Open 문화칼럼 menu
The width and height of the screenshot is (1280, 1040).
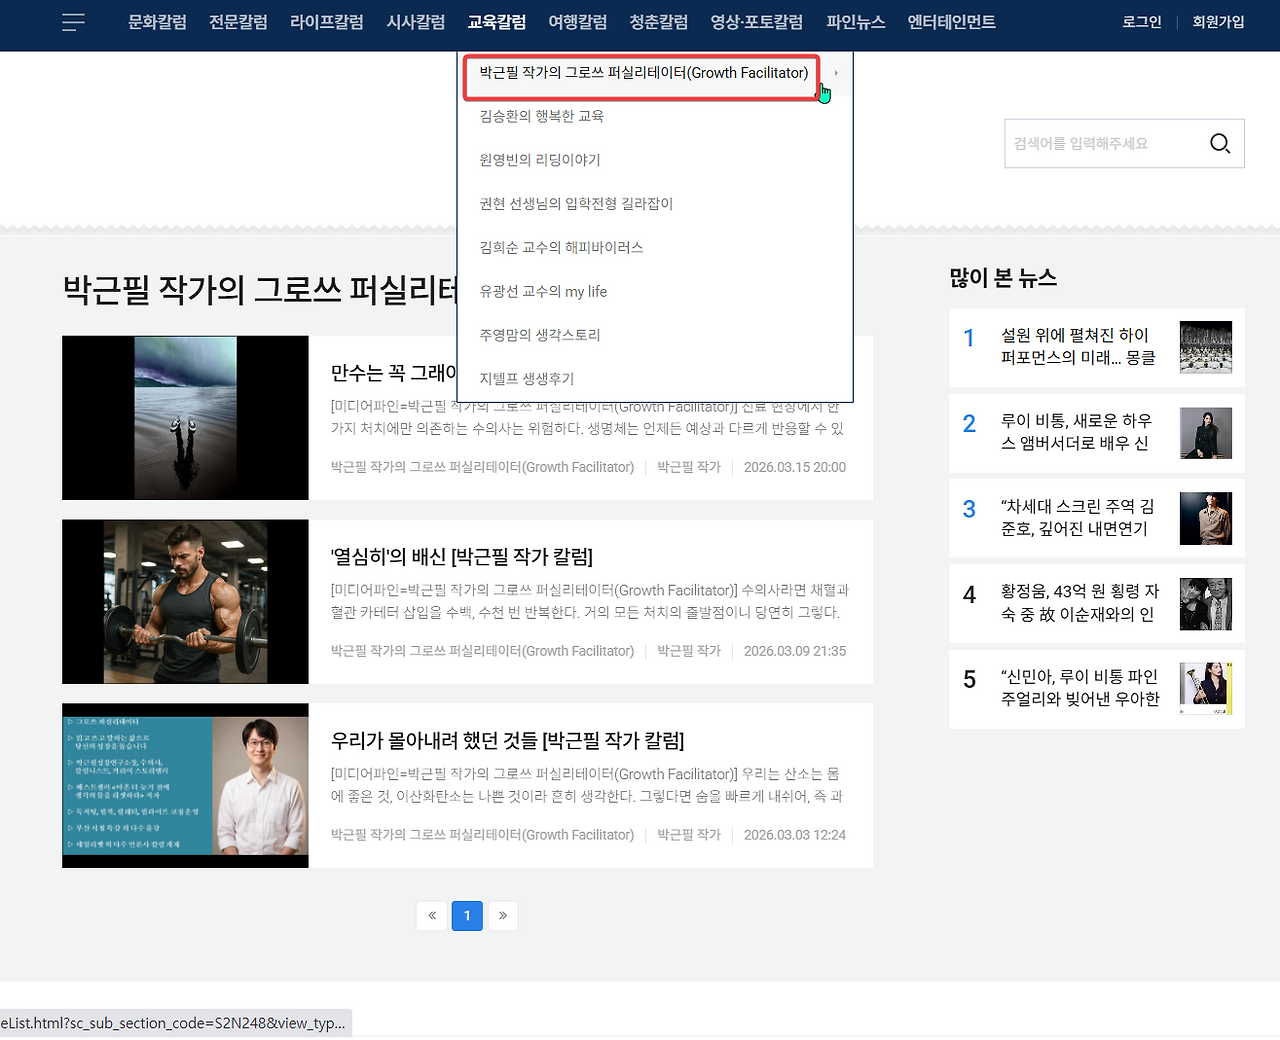click(157, 22)
